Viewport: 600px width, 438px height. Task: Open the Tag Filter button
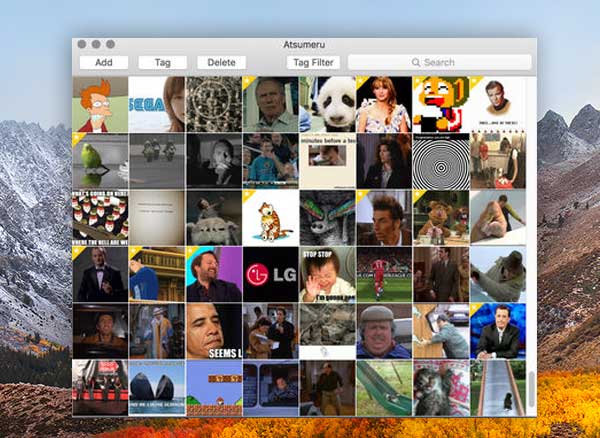coord(313,62)
